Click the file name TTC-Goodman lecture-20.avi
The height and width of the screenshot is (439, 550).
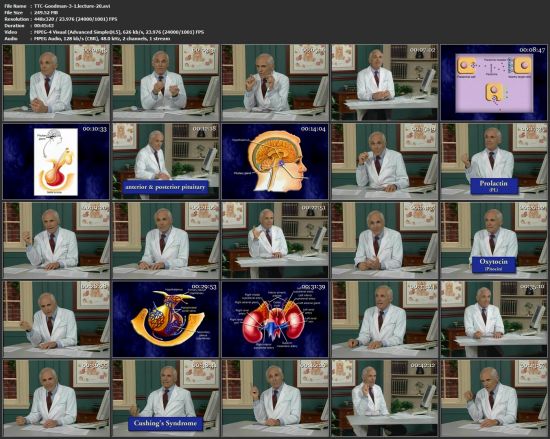tap(72, 6)
